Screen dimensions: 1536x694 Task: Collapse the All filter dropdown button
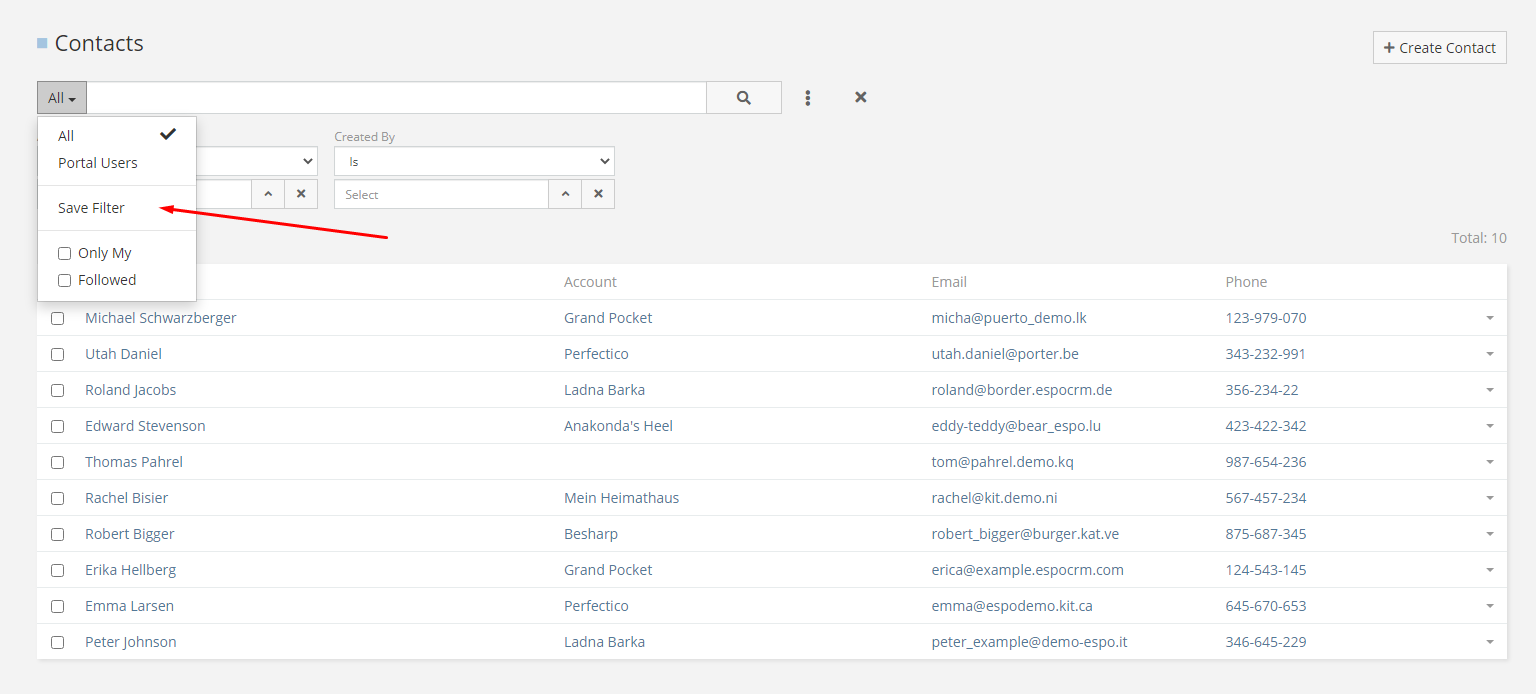62,98
